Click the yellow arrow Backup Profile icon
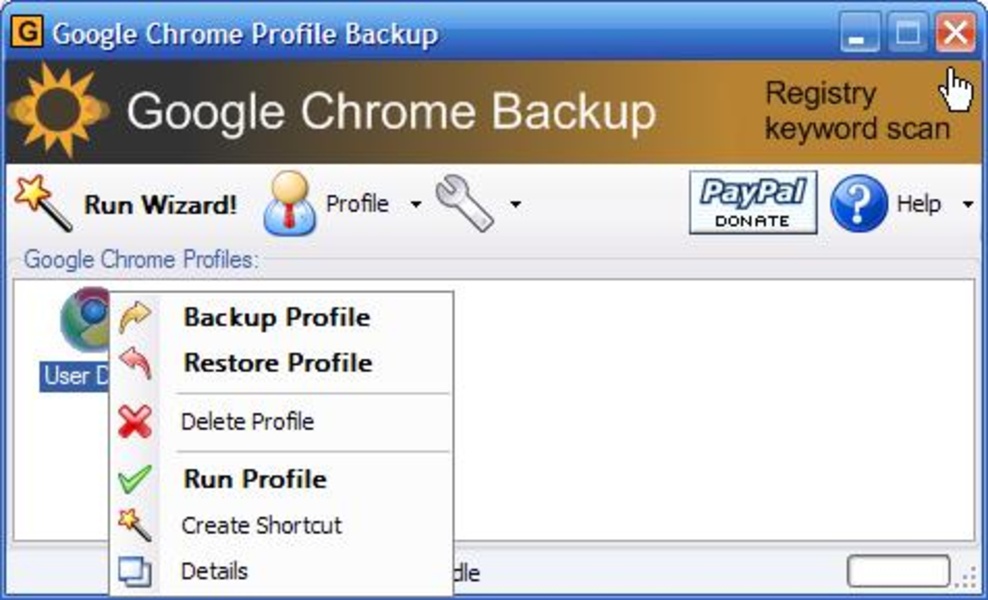The image size is (988, 600). click(135, 318)
